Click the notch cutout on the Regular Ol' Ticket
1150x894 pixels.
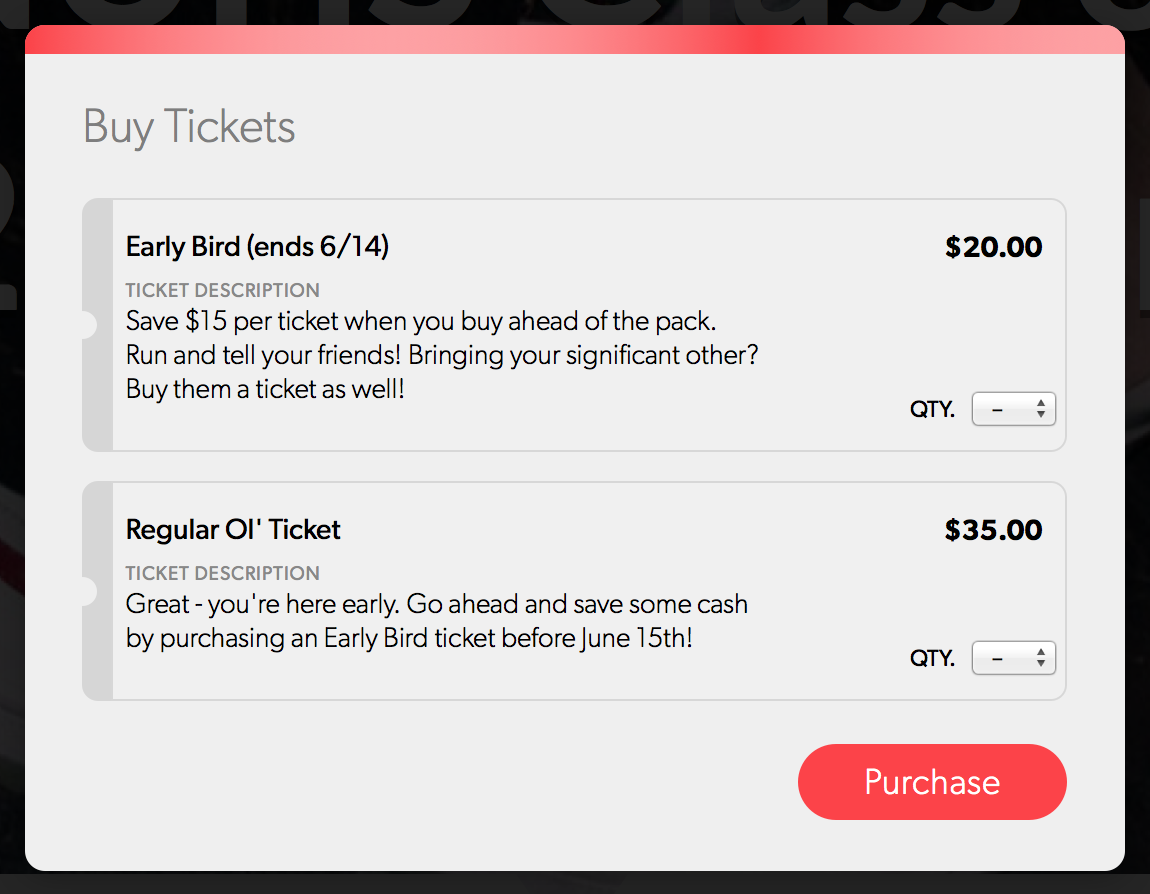(x=86, y=591)
